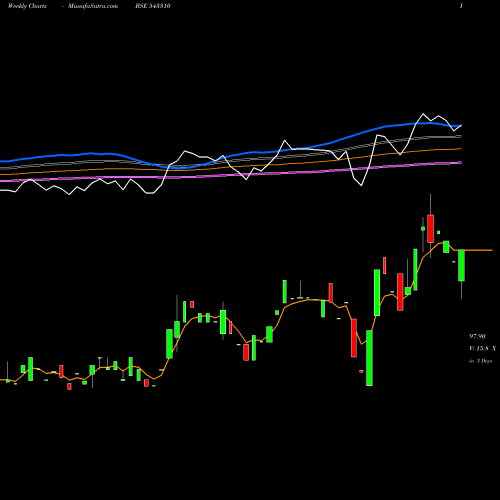This screenshot has height=500, width=500.
Task: Click the last green candlestick on the chart
Action: point(461,265)
